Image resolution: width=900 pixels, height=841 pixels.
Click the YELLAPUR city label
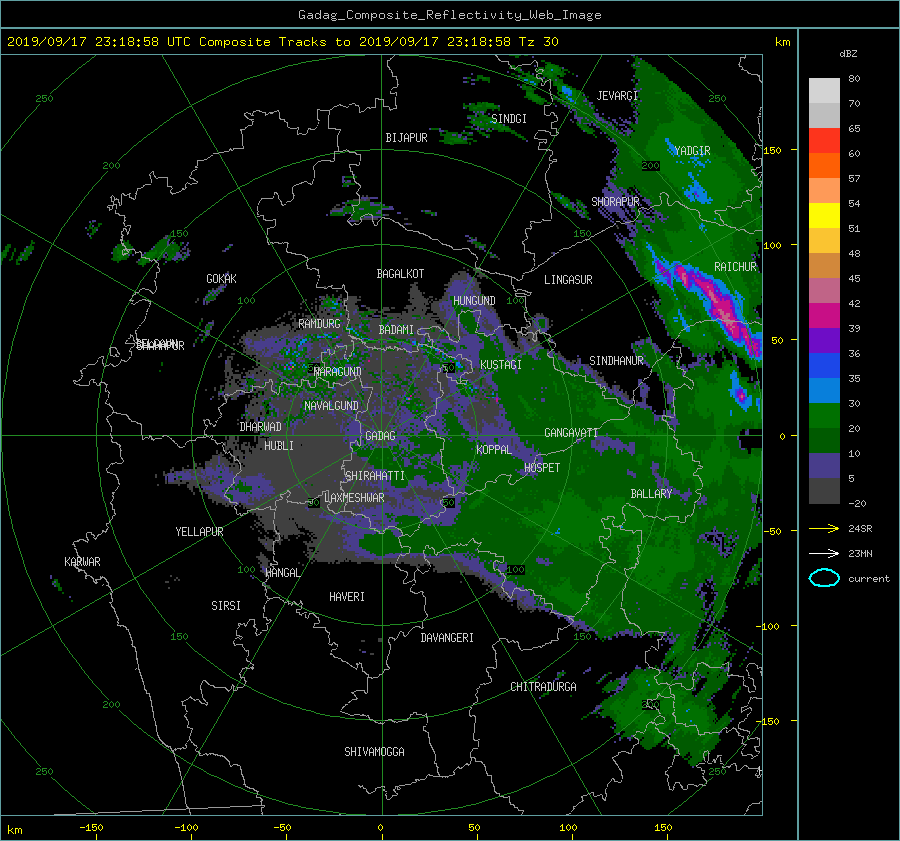point(199,532)
